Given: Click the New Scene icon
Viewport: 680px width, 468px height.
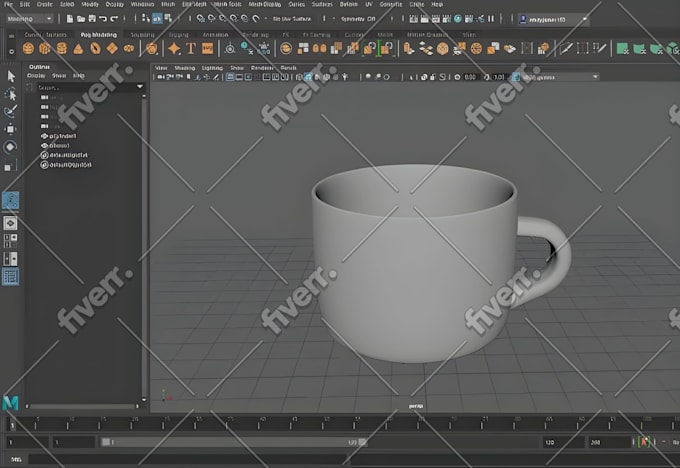Looking at the screenshot, I should [70, 19].
